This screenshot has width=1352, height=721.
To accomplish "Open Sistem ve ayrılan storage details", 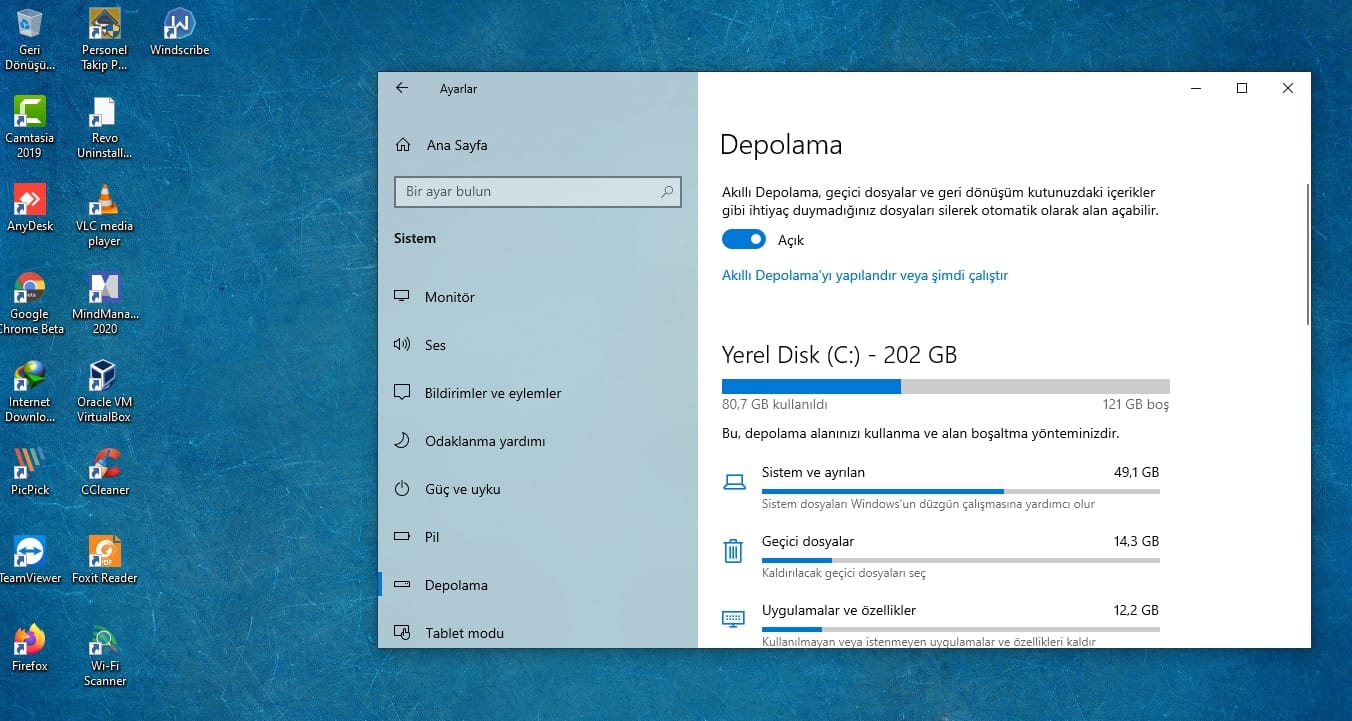I will 941,488.
